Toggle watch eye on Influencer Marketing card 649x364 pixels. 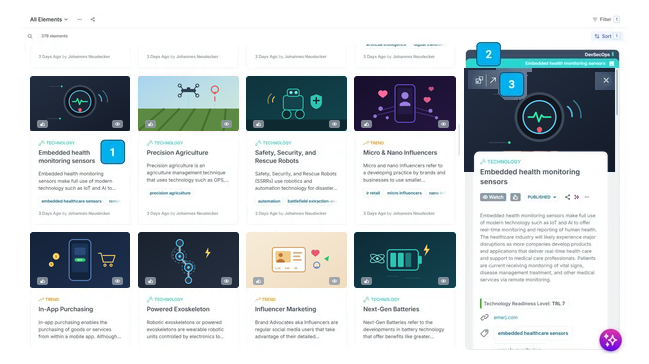[x=334, y=281]
